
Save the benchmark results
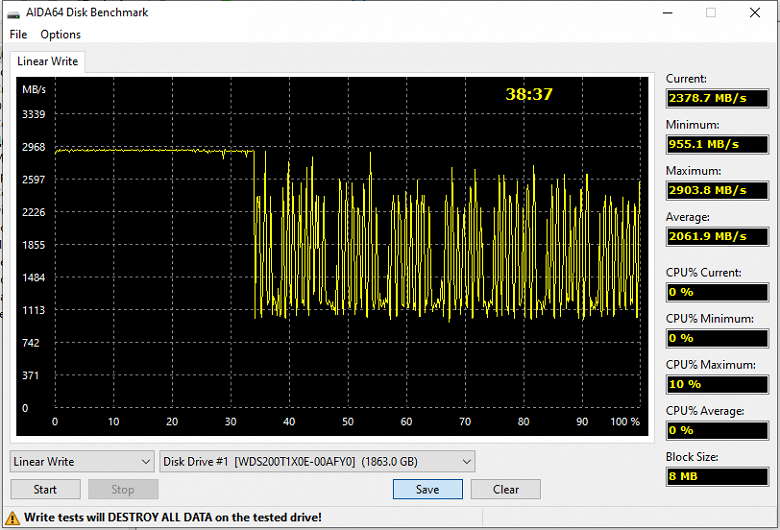pyautogui.click(x=427, y=489)
